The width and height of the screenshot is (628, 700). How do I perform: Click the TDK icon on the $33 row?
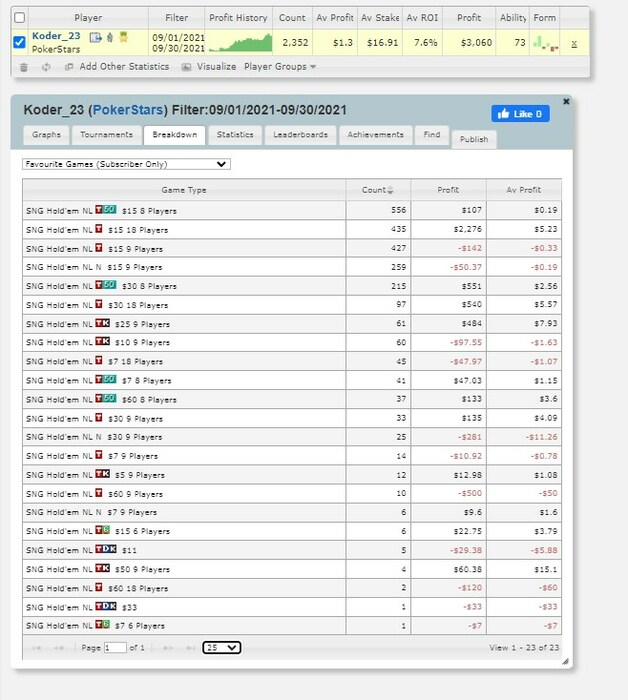(x=106, y=606)
